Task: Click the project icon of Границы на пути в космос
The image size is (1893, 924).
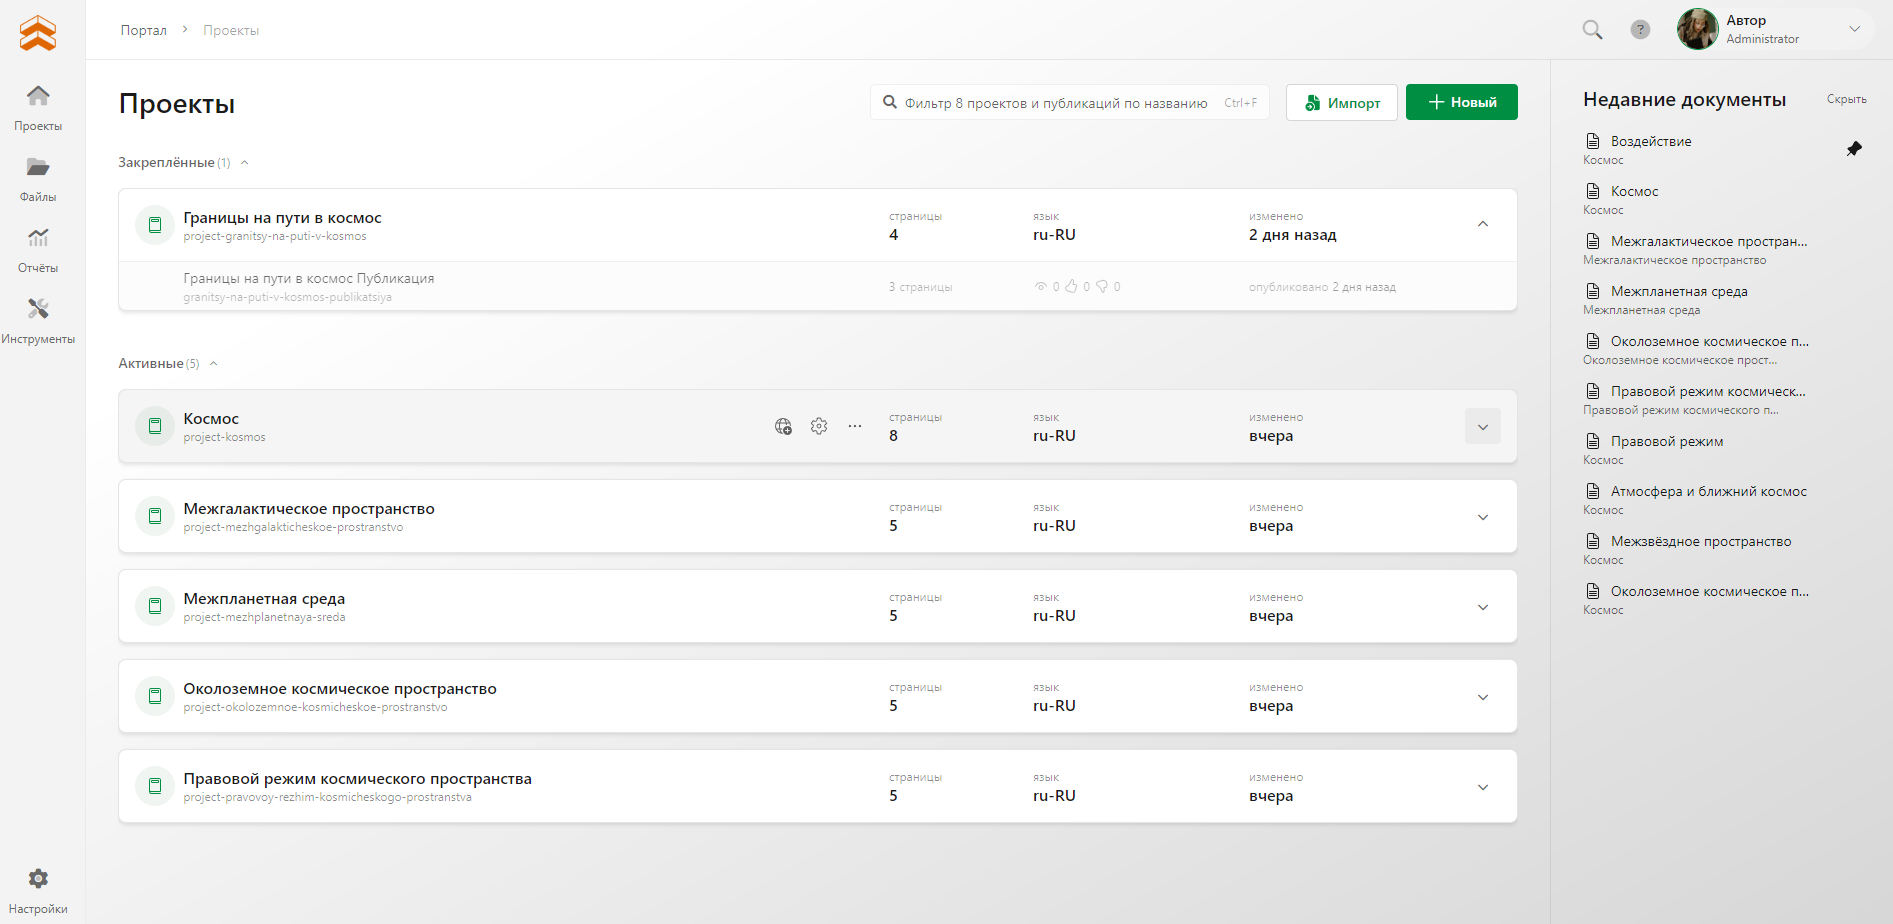Action: [x=155, y=225]
